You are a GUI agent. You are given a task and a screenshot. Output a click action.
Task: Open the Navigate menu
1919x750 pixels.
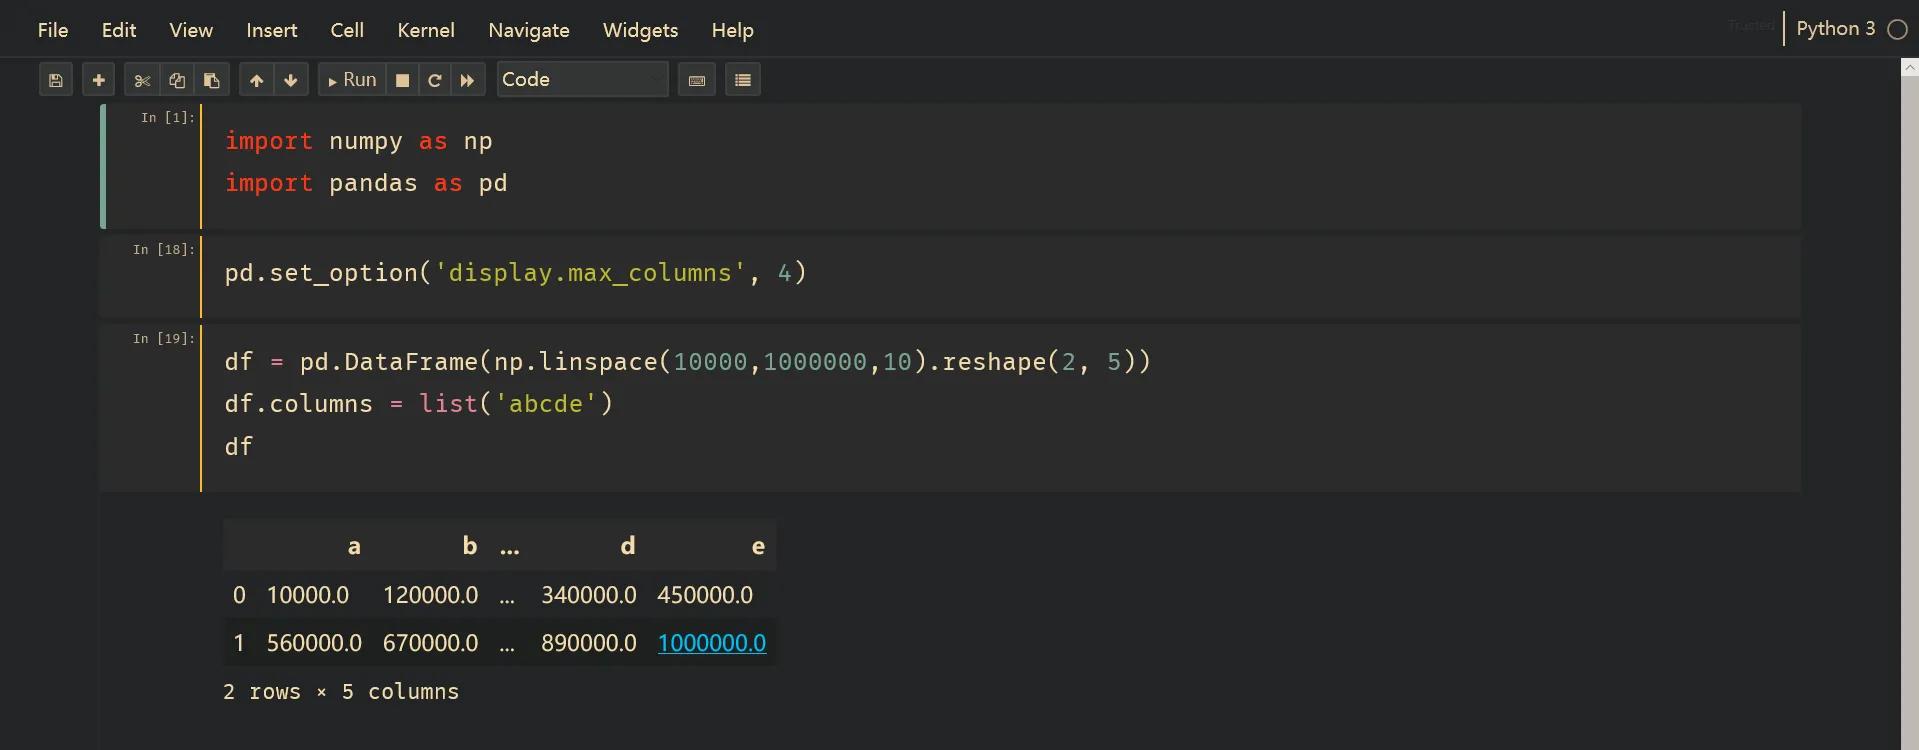coord(529,30)
